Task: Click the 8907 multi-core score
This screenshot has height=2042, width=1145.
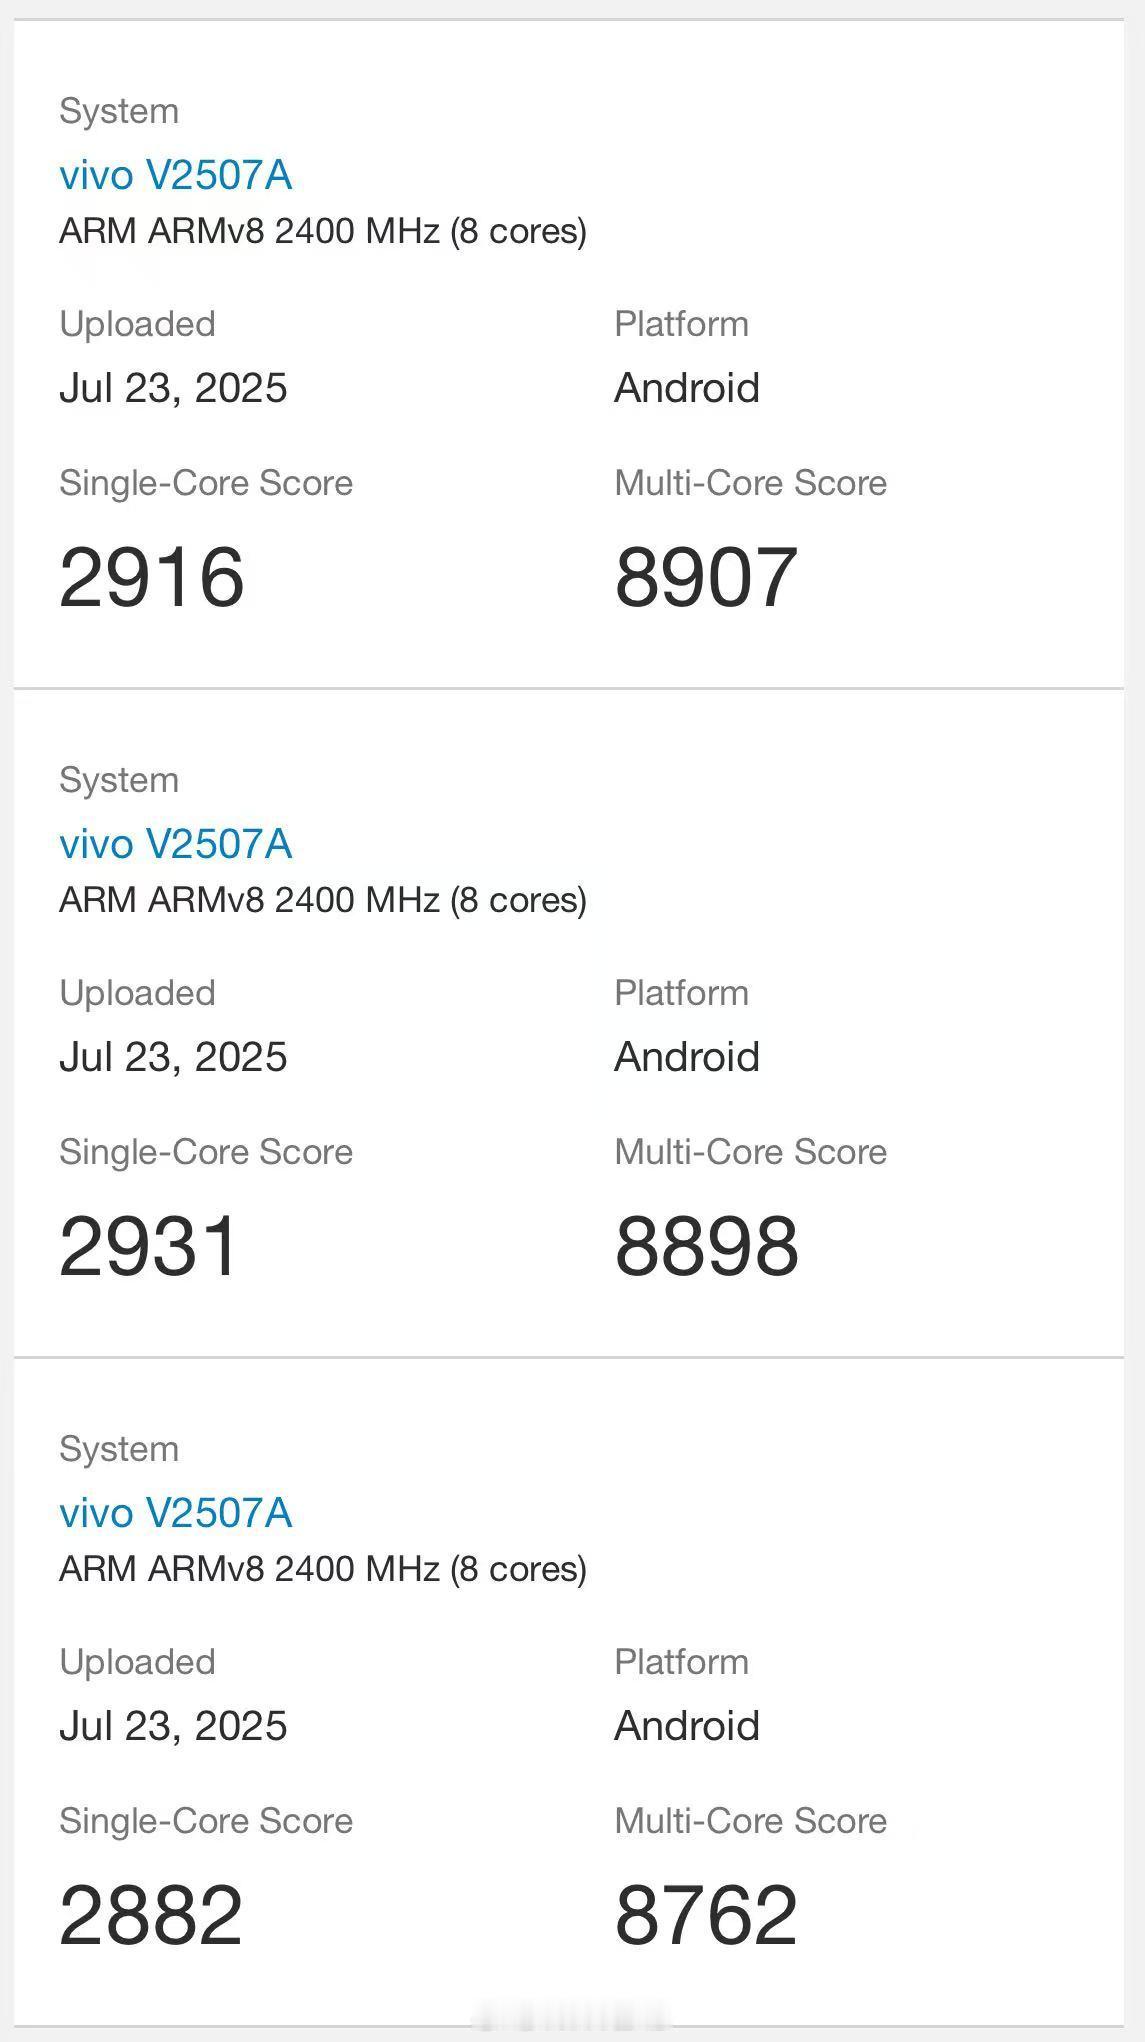Action: (706, 577)
